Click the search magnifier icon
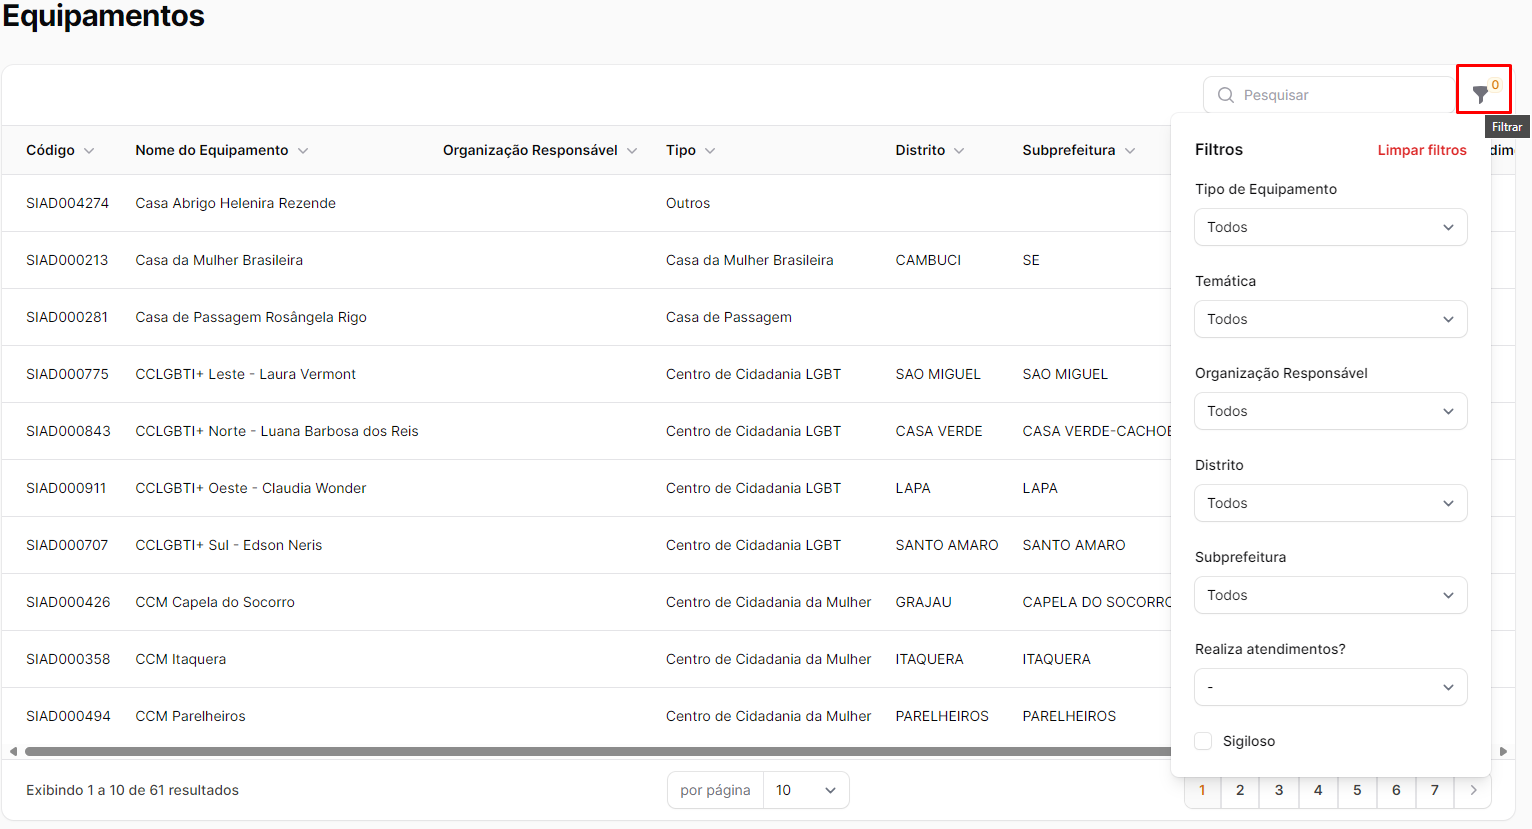The height and width of the screenshot is (829, 1532). coord(1225,95)
